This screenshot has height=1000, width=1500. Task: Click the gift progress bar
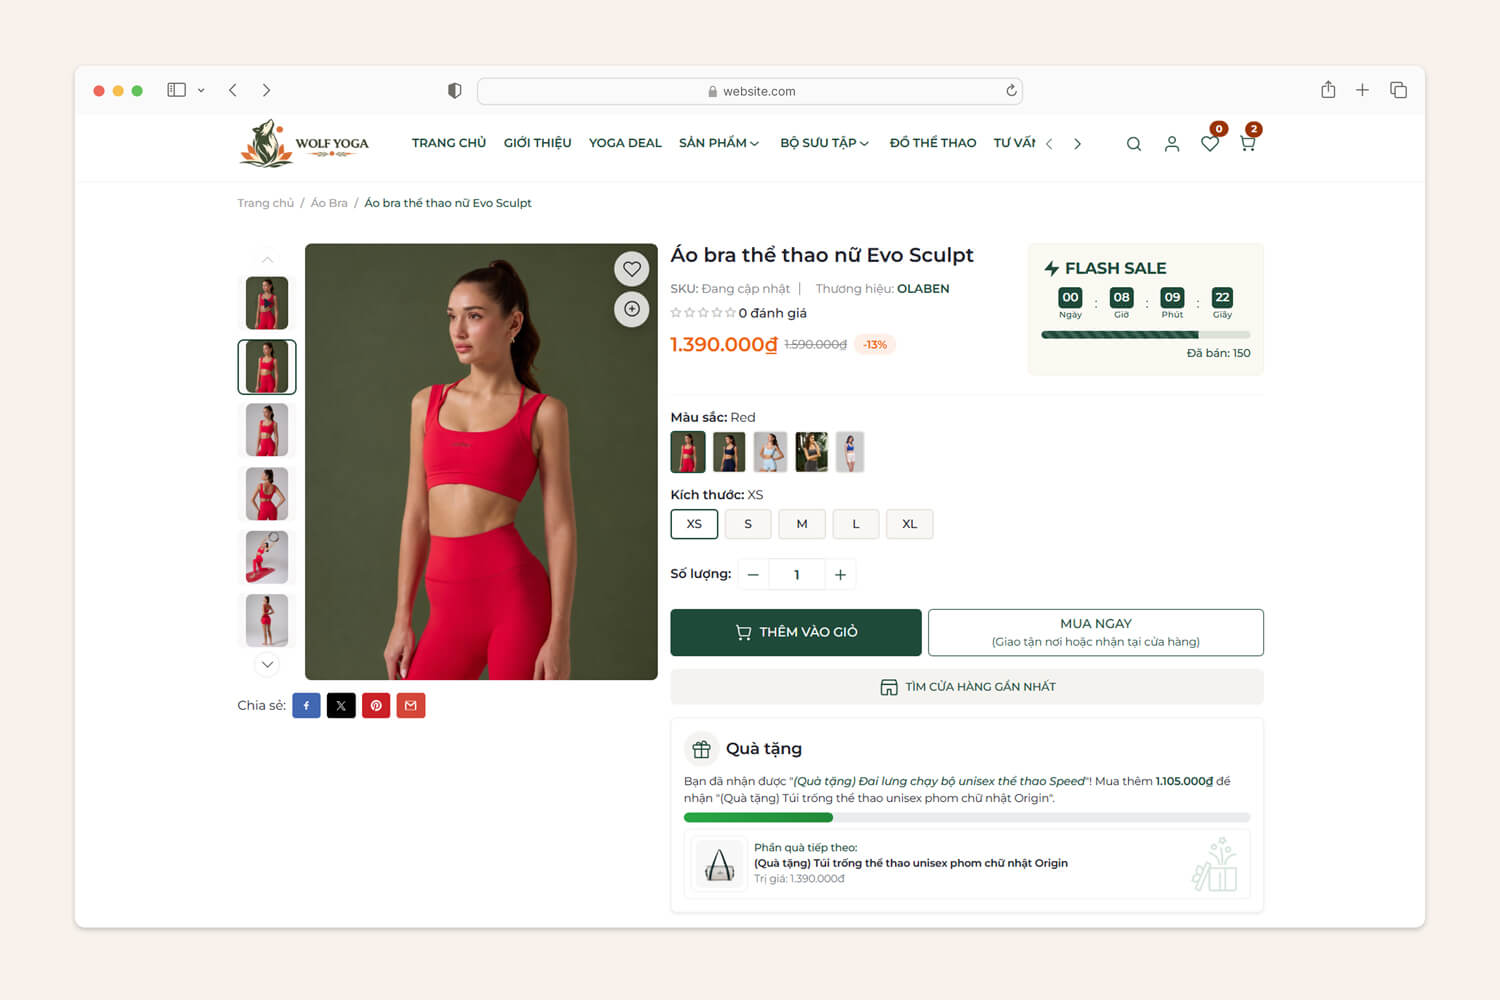pos(967,818)
